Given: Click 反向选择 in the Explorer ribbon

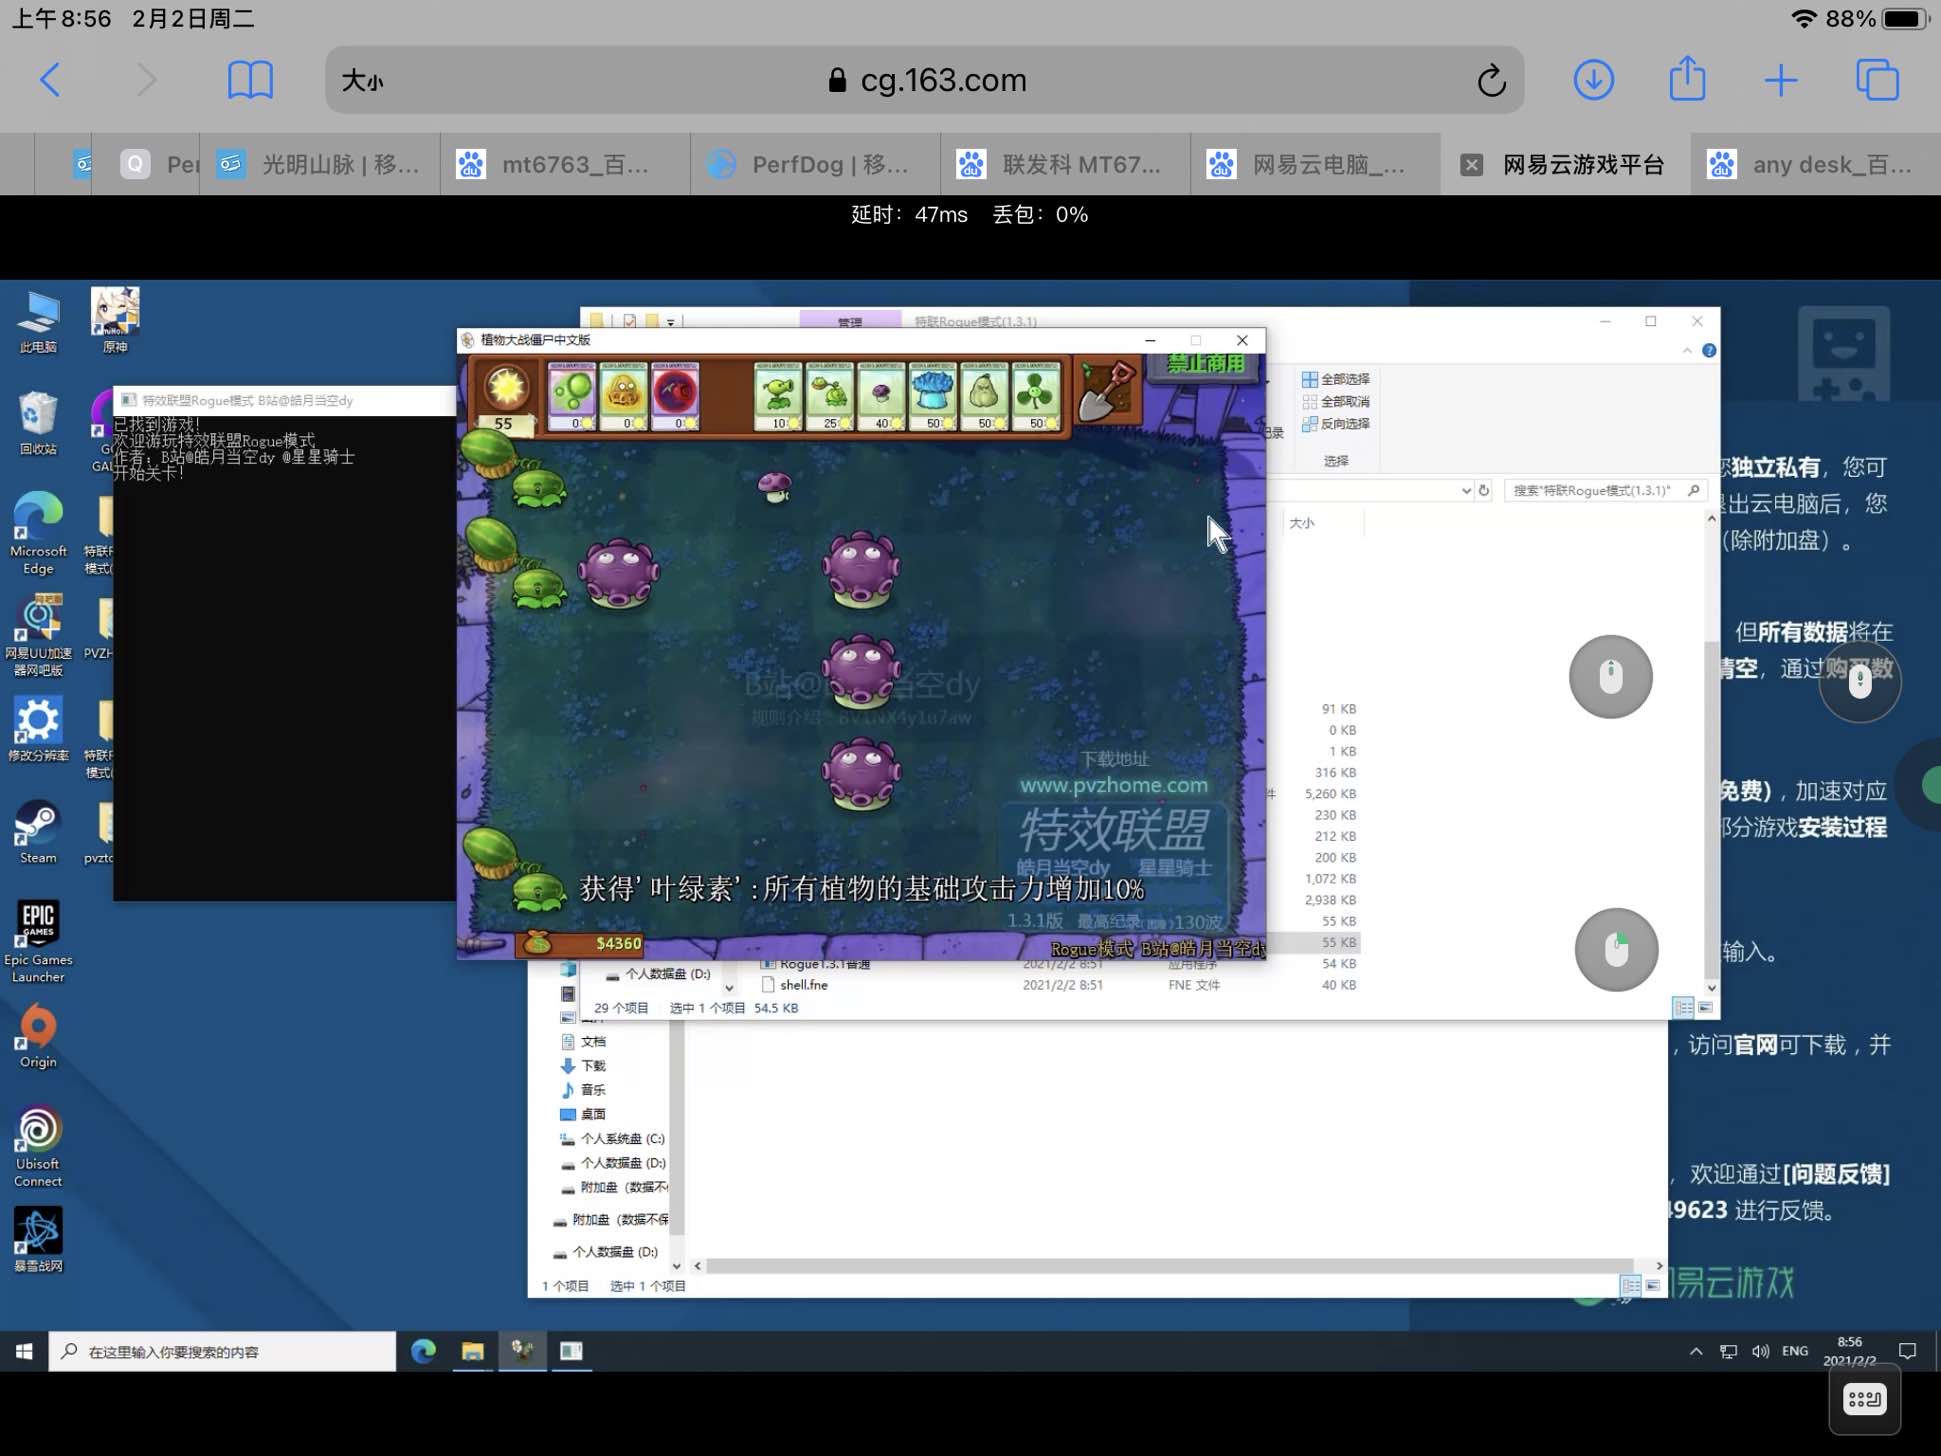Looking at the screenshot, I should coord(1336,424).
